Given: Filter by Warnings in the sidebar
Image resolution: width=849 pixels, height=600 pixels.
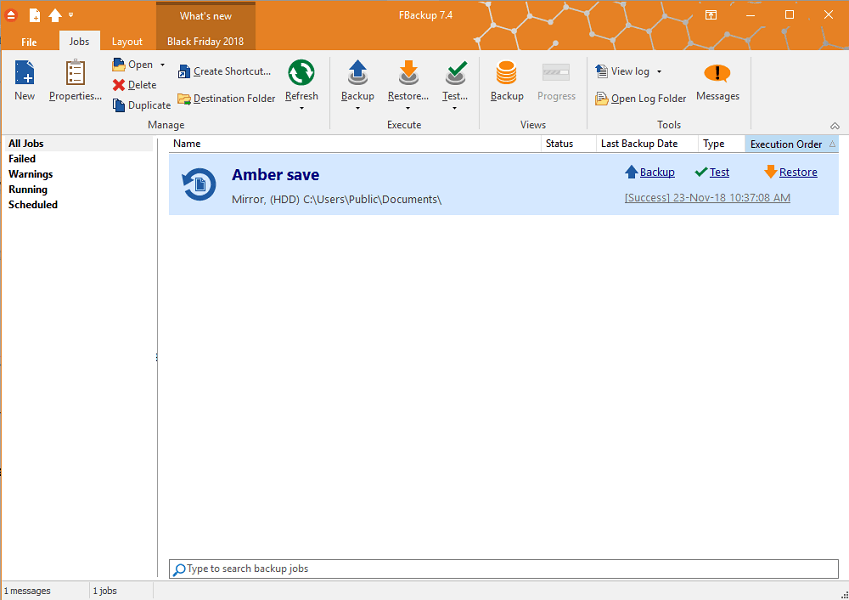Looking at the screenshot, I should click(30, 174).
